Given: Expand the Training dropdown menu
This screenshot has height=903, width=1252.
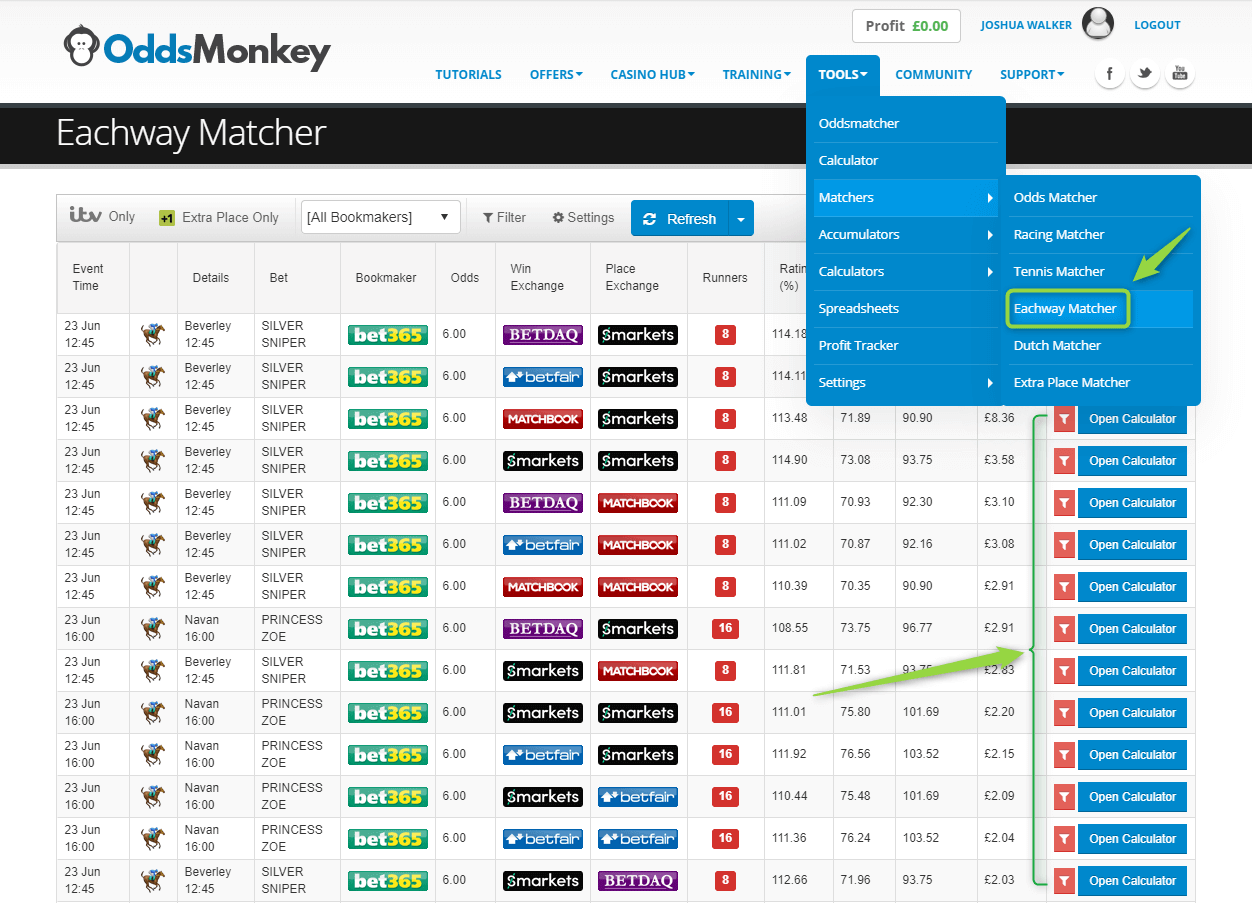Looking at the screenshot, I should click(x=756, y=74).
